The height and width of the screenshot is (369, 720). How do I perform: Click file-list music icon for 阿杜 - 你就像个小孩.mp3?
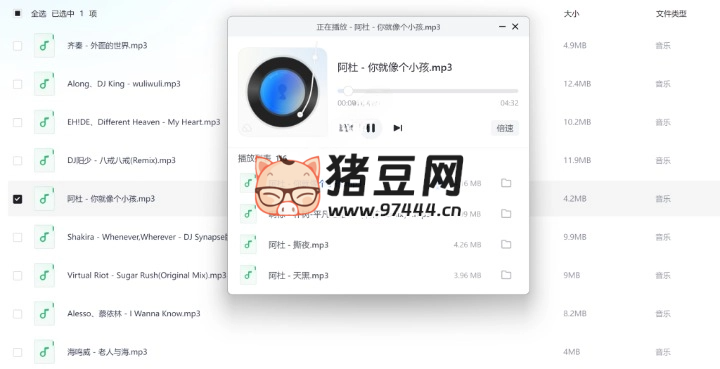[45, 199]
